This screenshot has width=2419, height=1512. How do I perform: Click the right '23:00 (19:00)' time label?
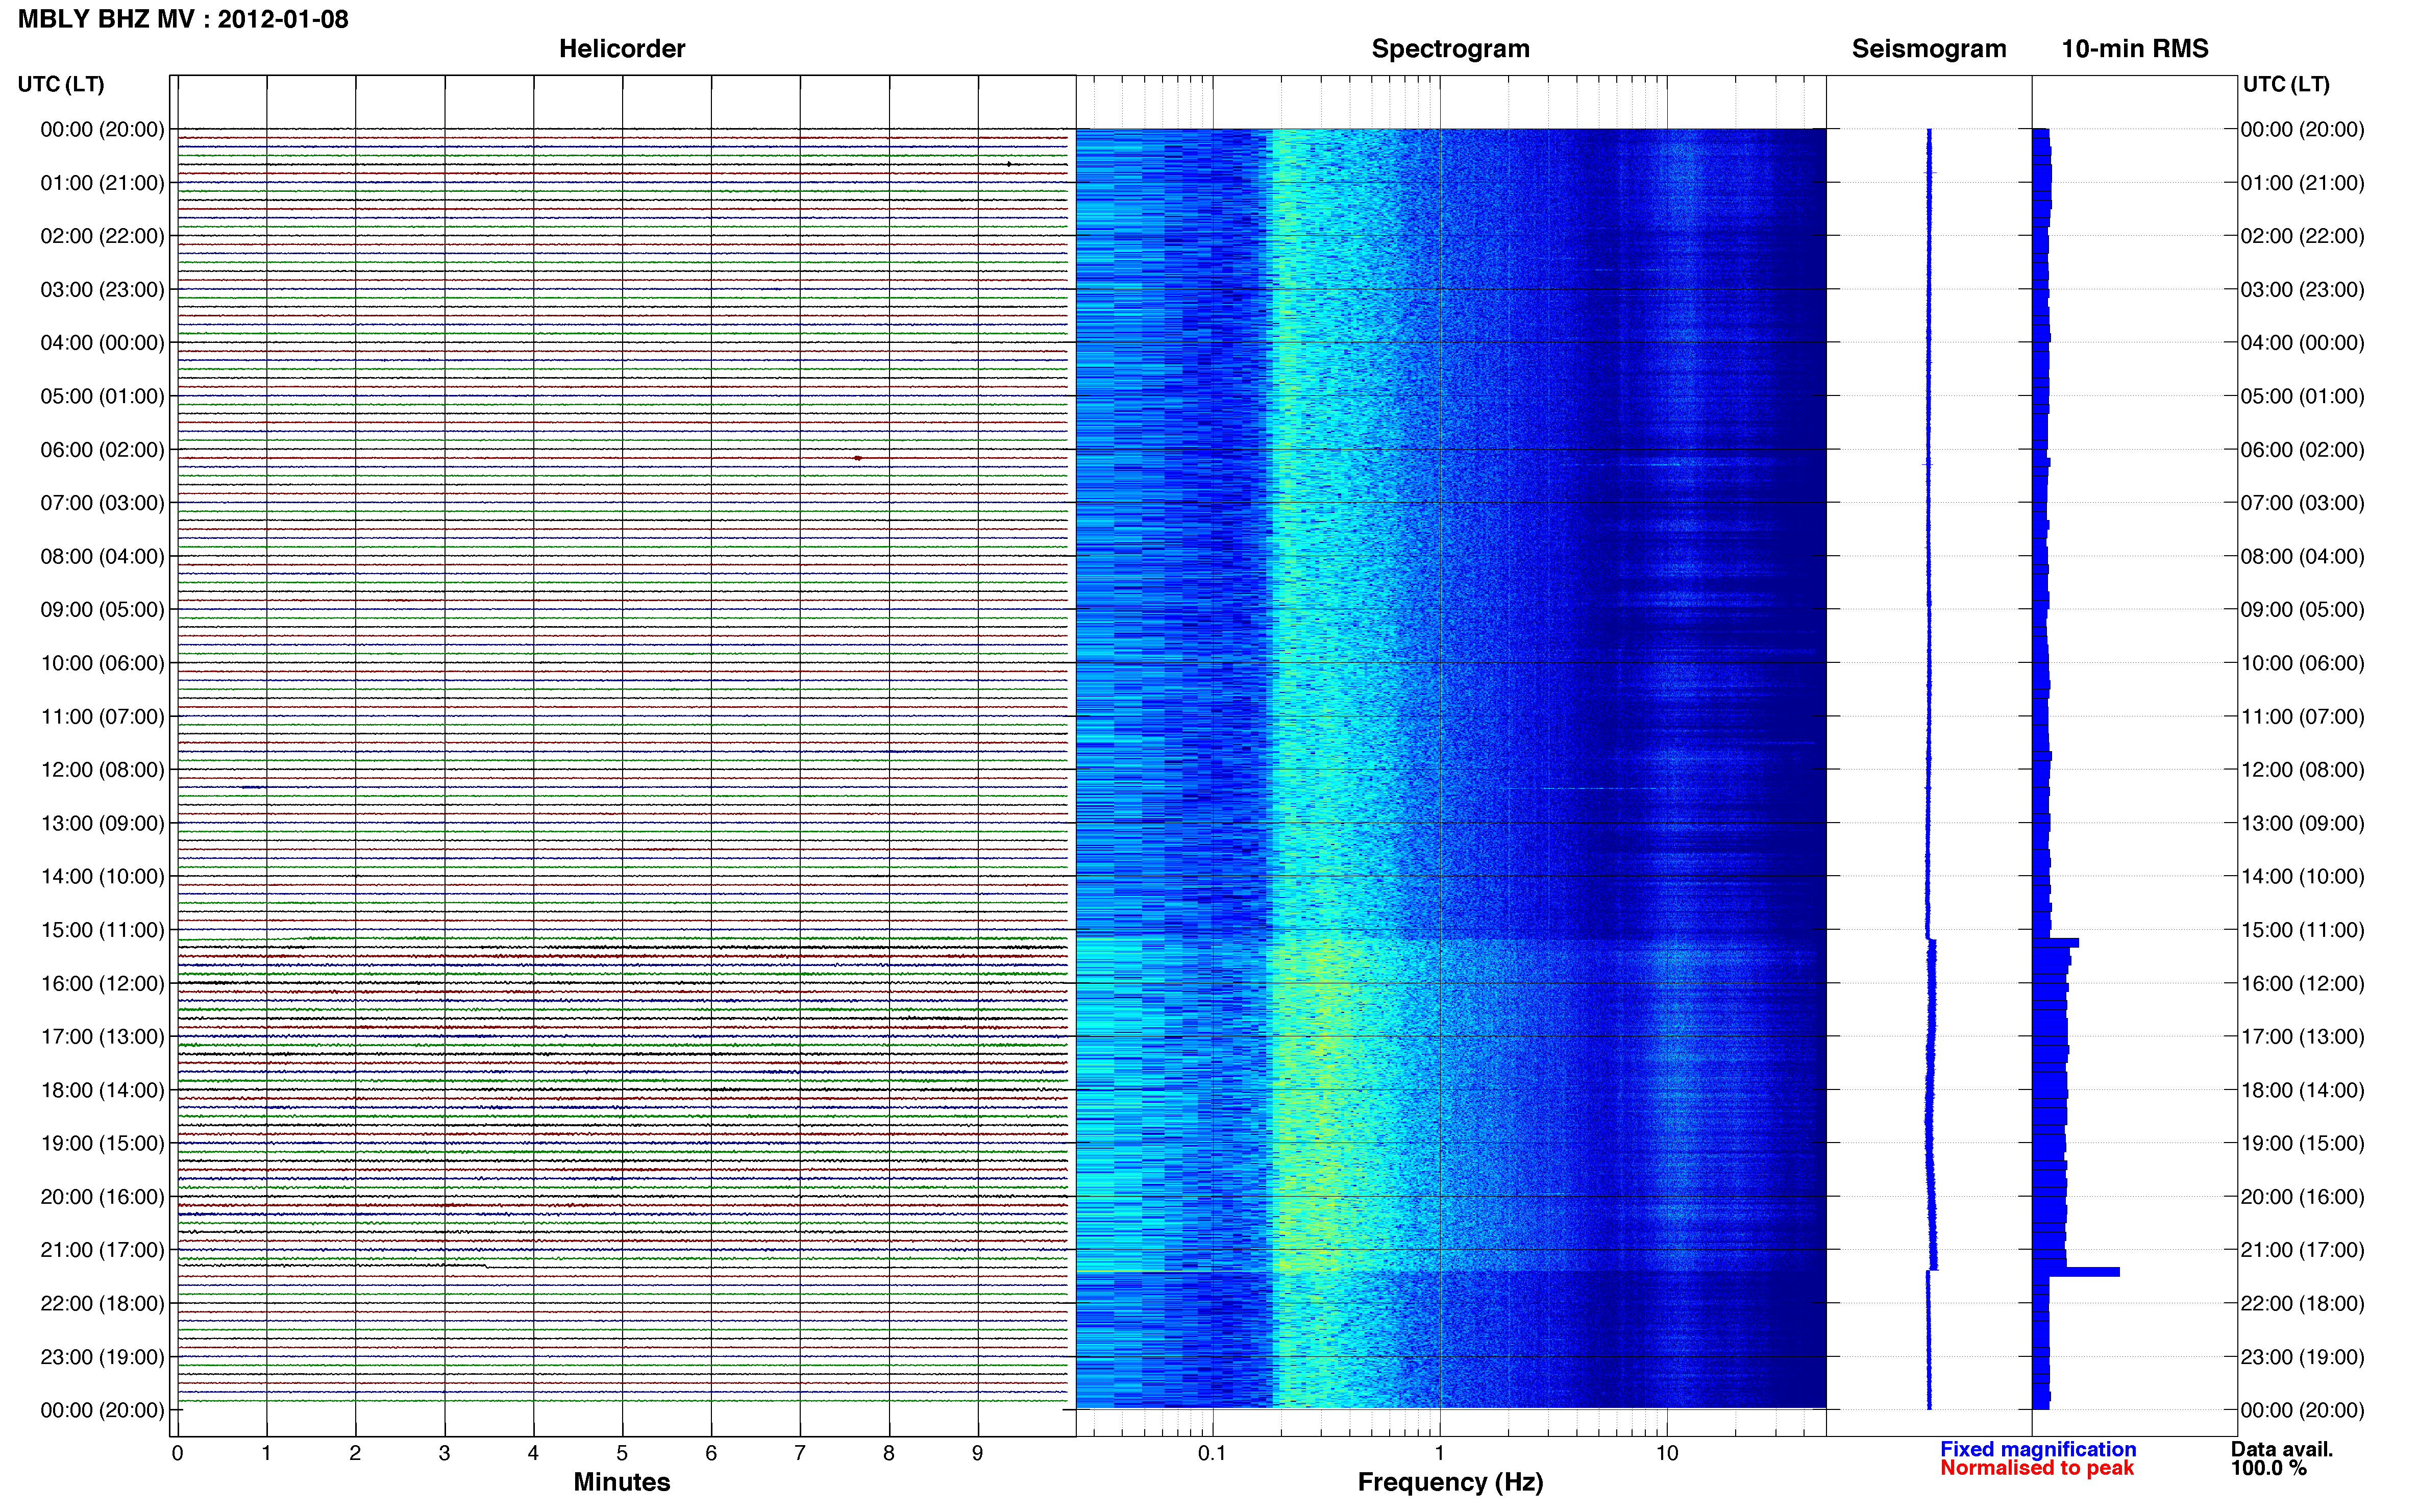(2302, 1357)
